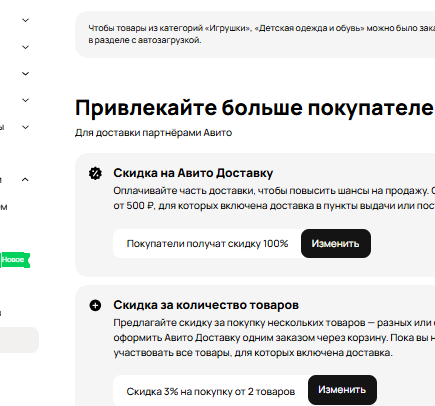The width and height of the screenshot is (435, 406).
Task: Expand the sidebar section ending in letter ы
Action: (25, 127)
